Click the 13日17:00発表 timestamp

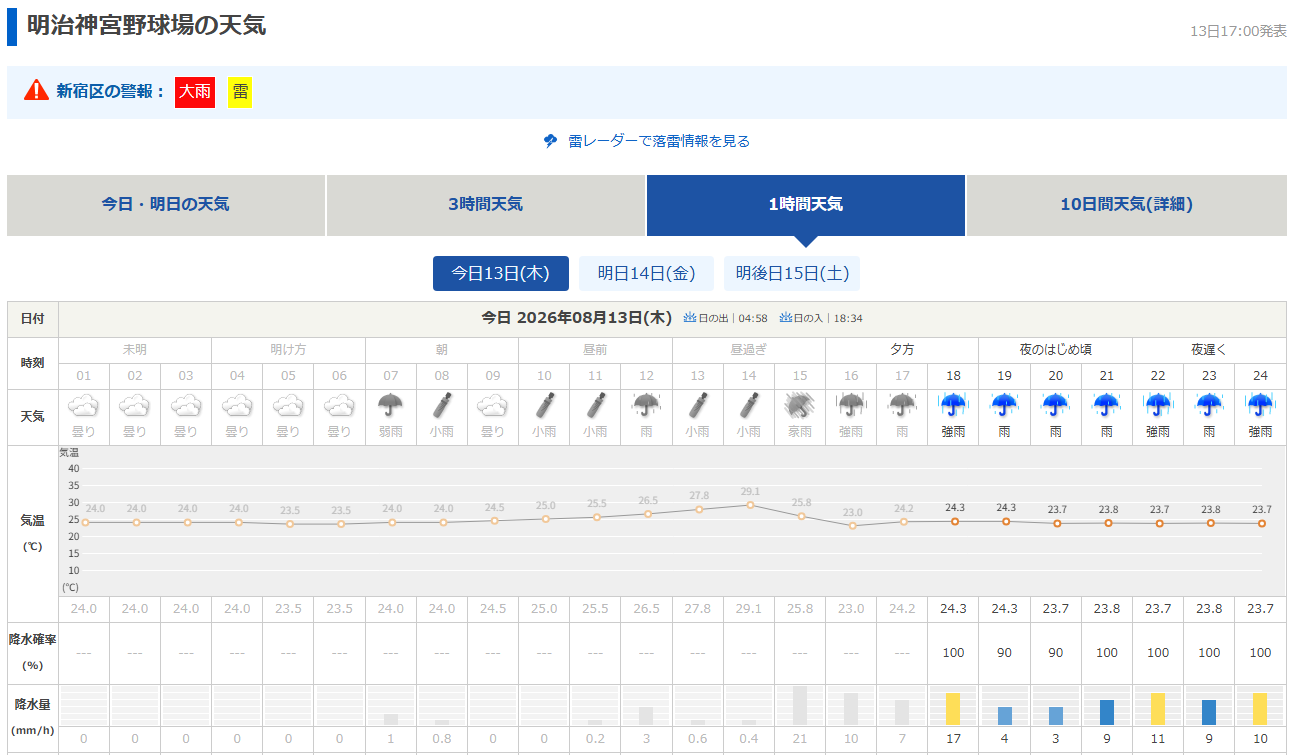1238,31
